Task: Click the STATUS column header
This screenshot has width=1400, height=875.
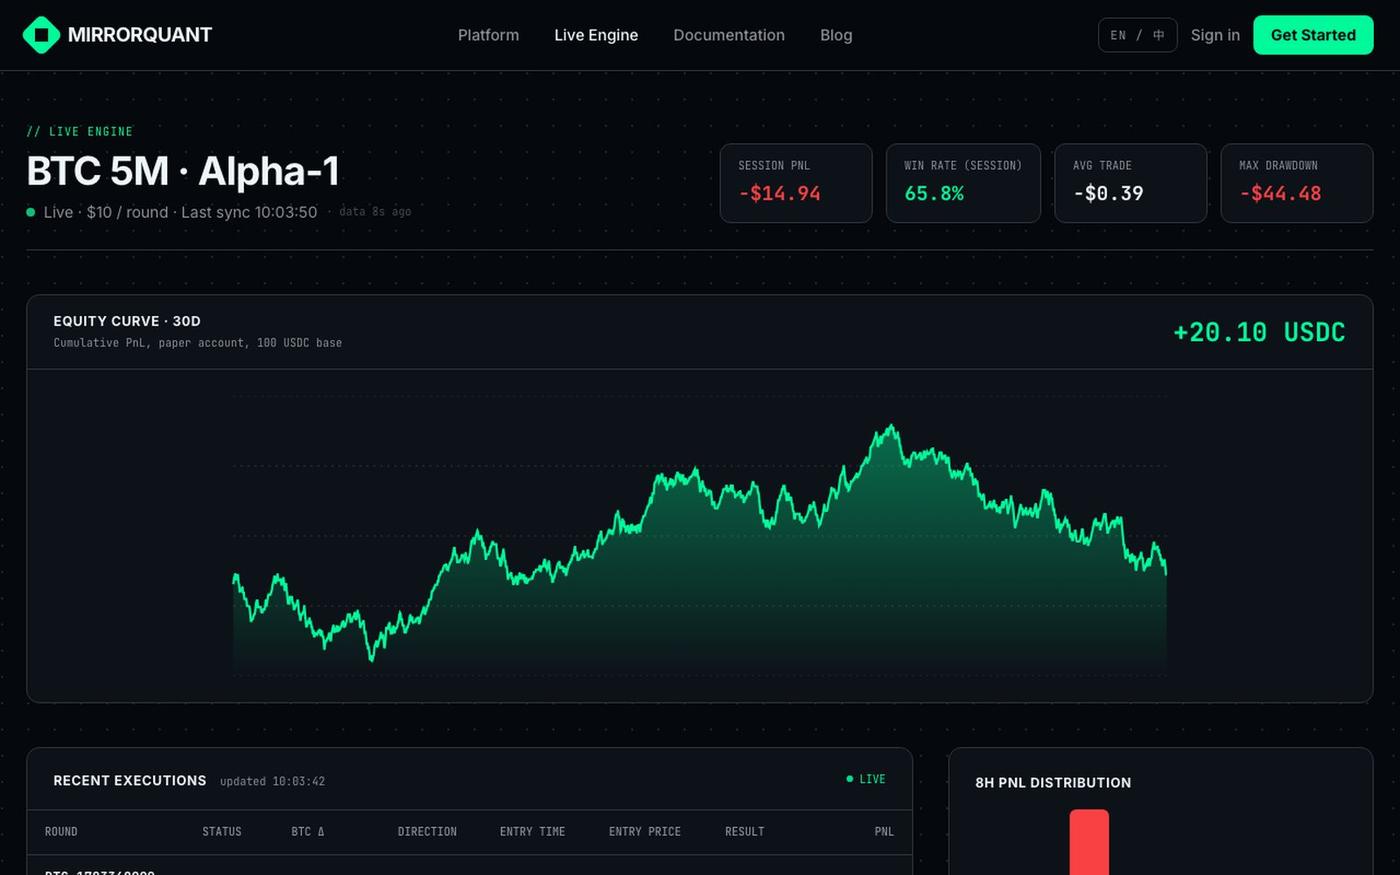Action: [x=222, y=832]
